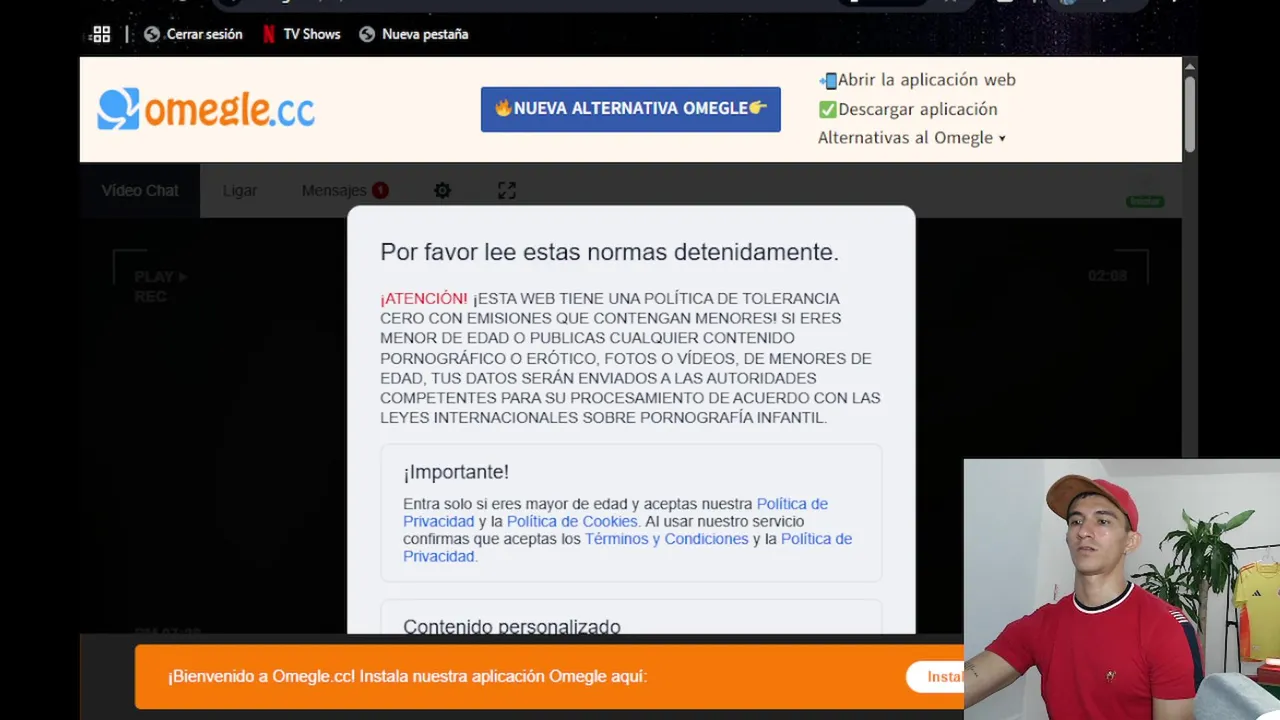Click the Por favor lee estas normas heading
Image resolution: width=1280 pixels, height=720 pixels.
coord(609,252)
